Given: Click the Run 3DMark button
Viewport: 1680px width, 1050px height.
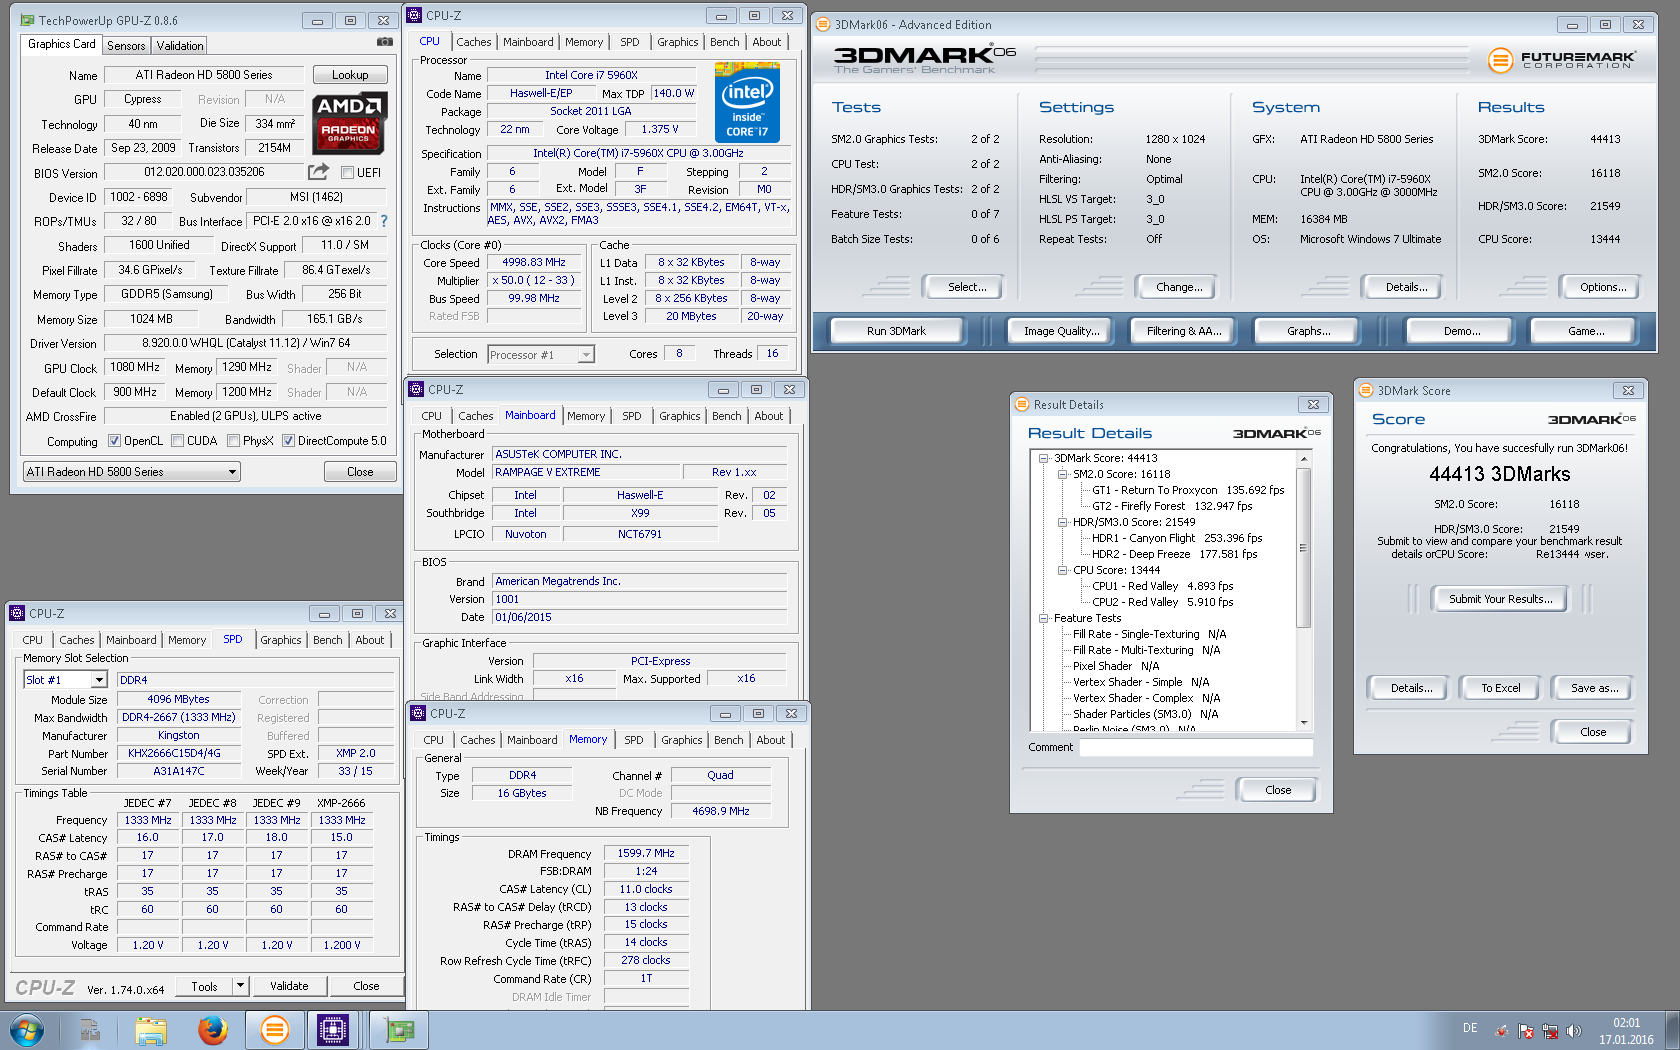Looking at the screenshot, I should (896, 331).
